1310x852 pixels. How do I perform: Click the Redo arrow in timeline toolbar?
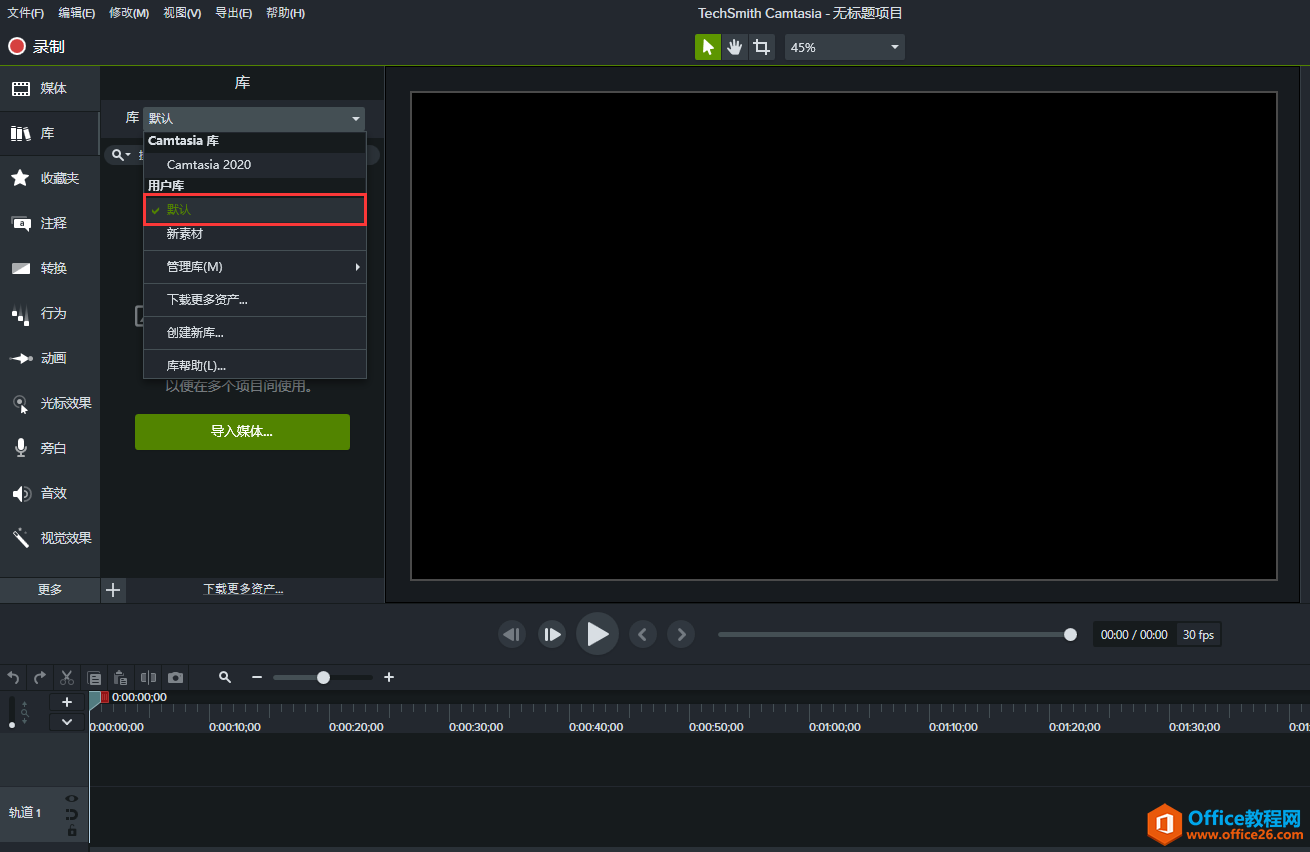(x=40, y=677)
